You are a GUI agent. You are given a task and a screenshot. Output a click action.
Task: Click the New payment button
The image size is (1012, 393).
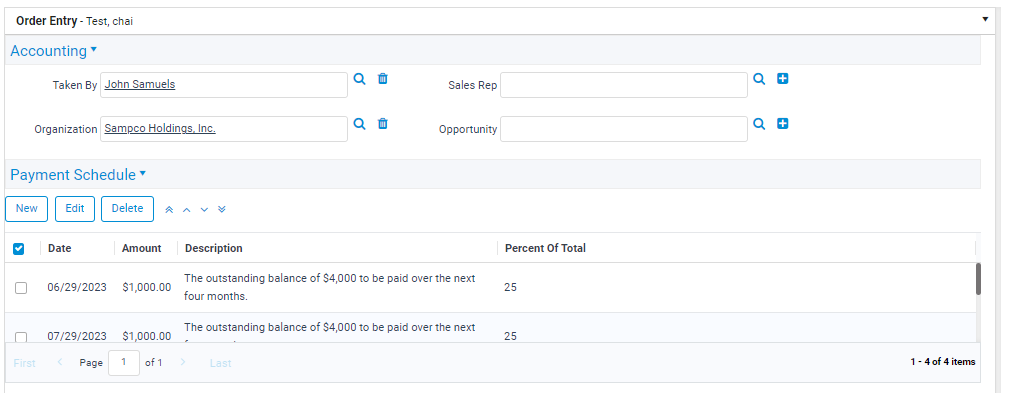click(x=26, y=208)
